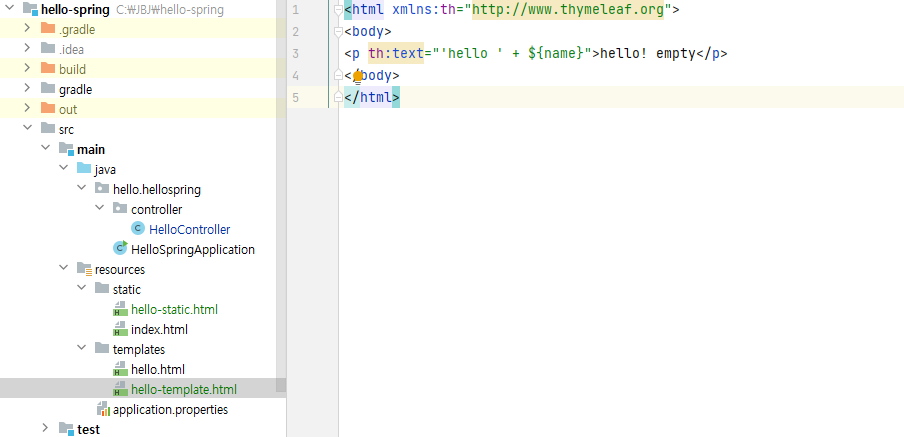Click the hello-static.html file icon
Viewport: 904px width, 437px height.
tap(120, 309)
